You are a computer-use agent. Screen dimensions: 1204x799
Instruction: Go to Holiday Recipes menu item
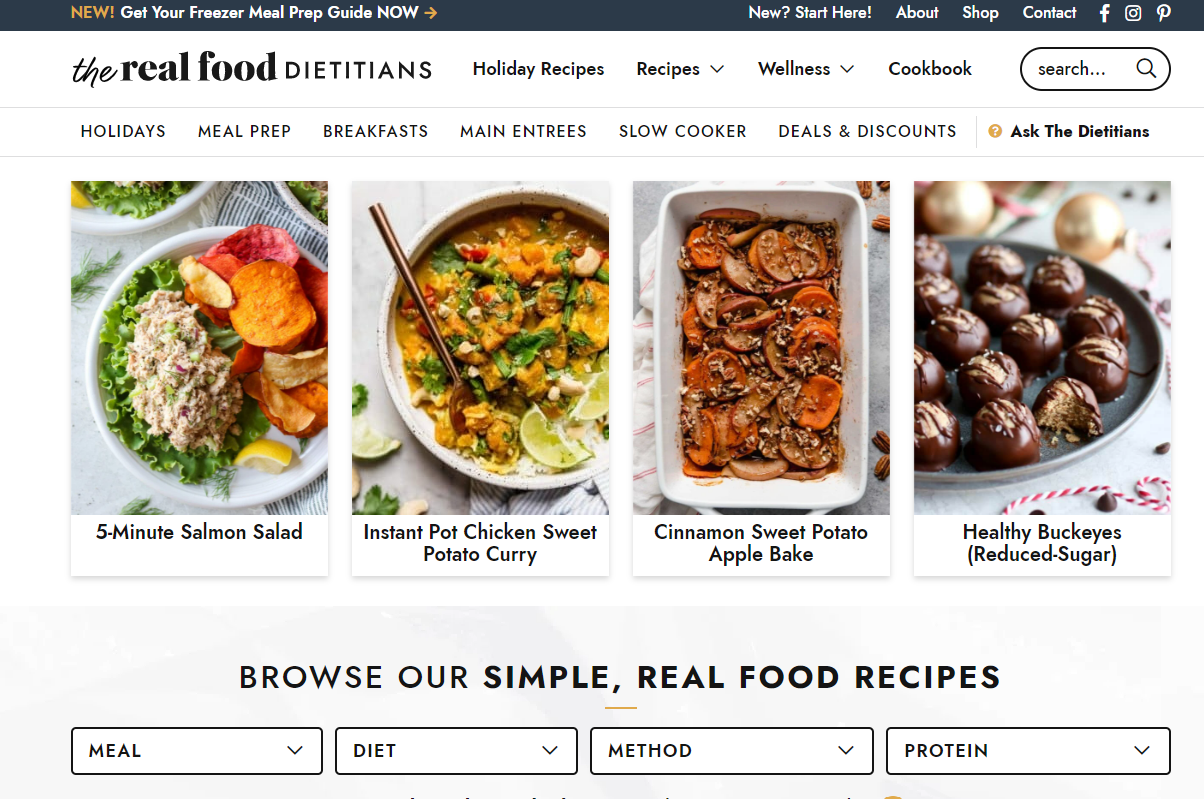coord(538,69)
